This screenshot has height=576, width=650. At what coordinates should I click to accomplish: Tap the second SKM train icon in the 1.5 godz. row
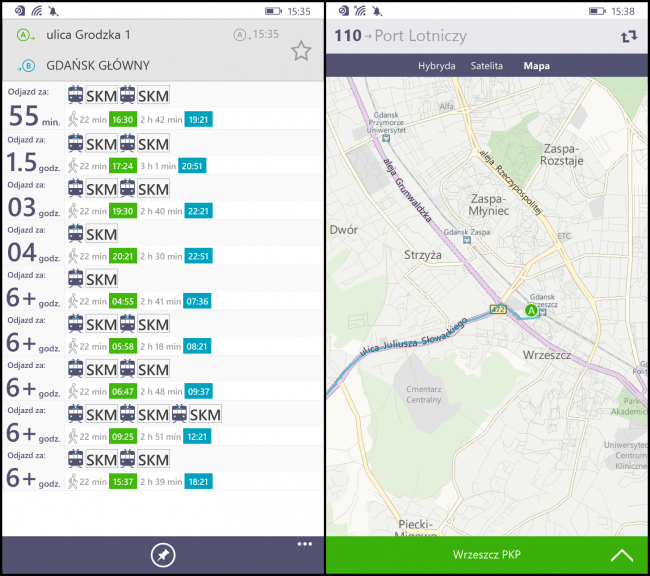[127, 143]
